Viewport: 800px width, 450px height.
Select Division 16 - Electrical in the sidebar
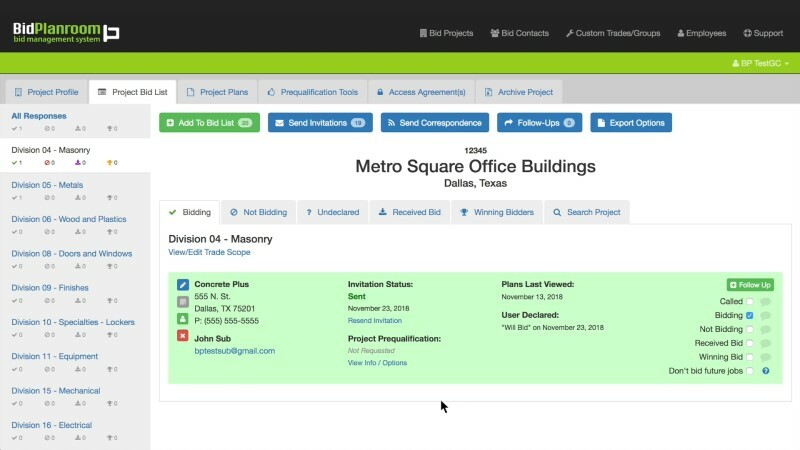coord(52,425)
